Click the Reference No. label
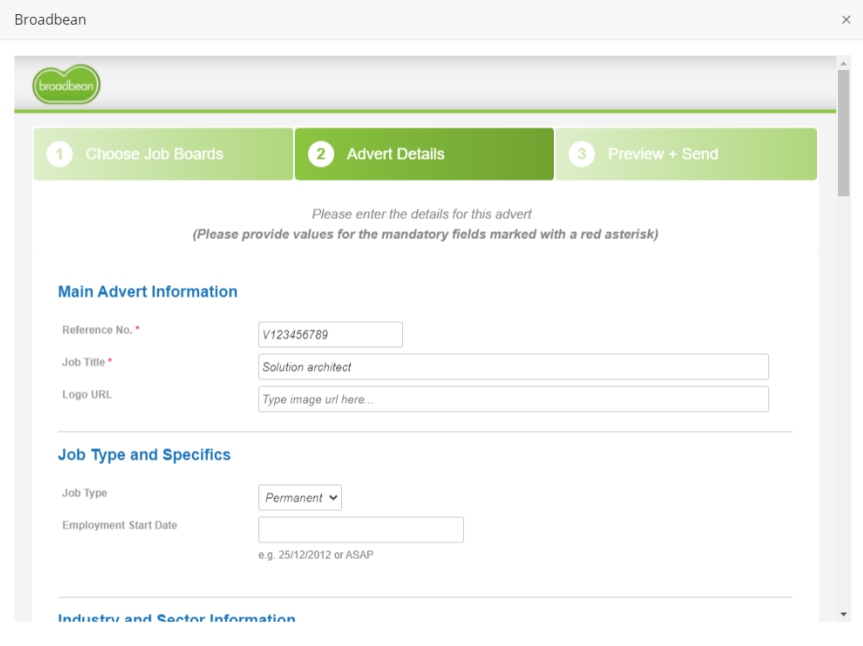 click(x=97, y=330)
